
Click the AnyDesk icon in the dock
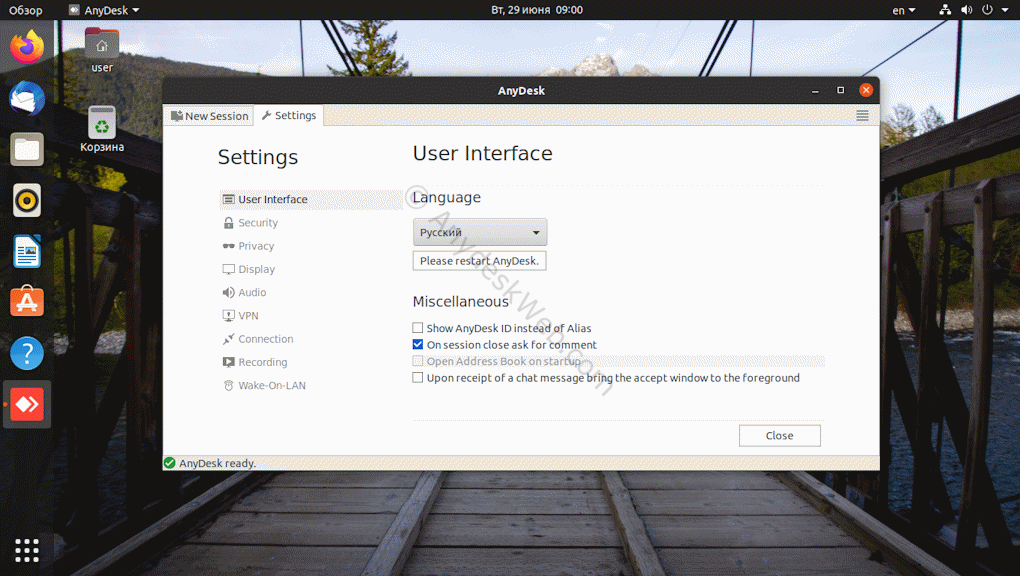pos(27,404)
